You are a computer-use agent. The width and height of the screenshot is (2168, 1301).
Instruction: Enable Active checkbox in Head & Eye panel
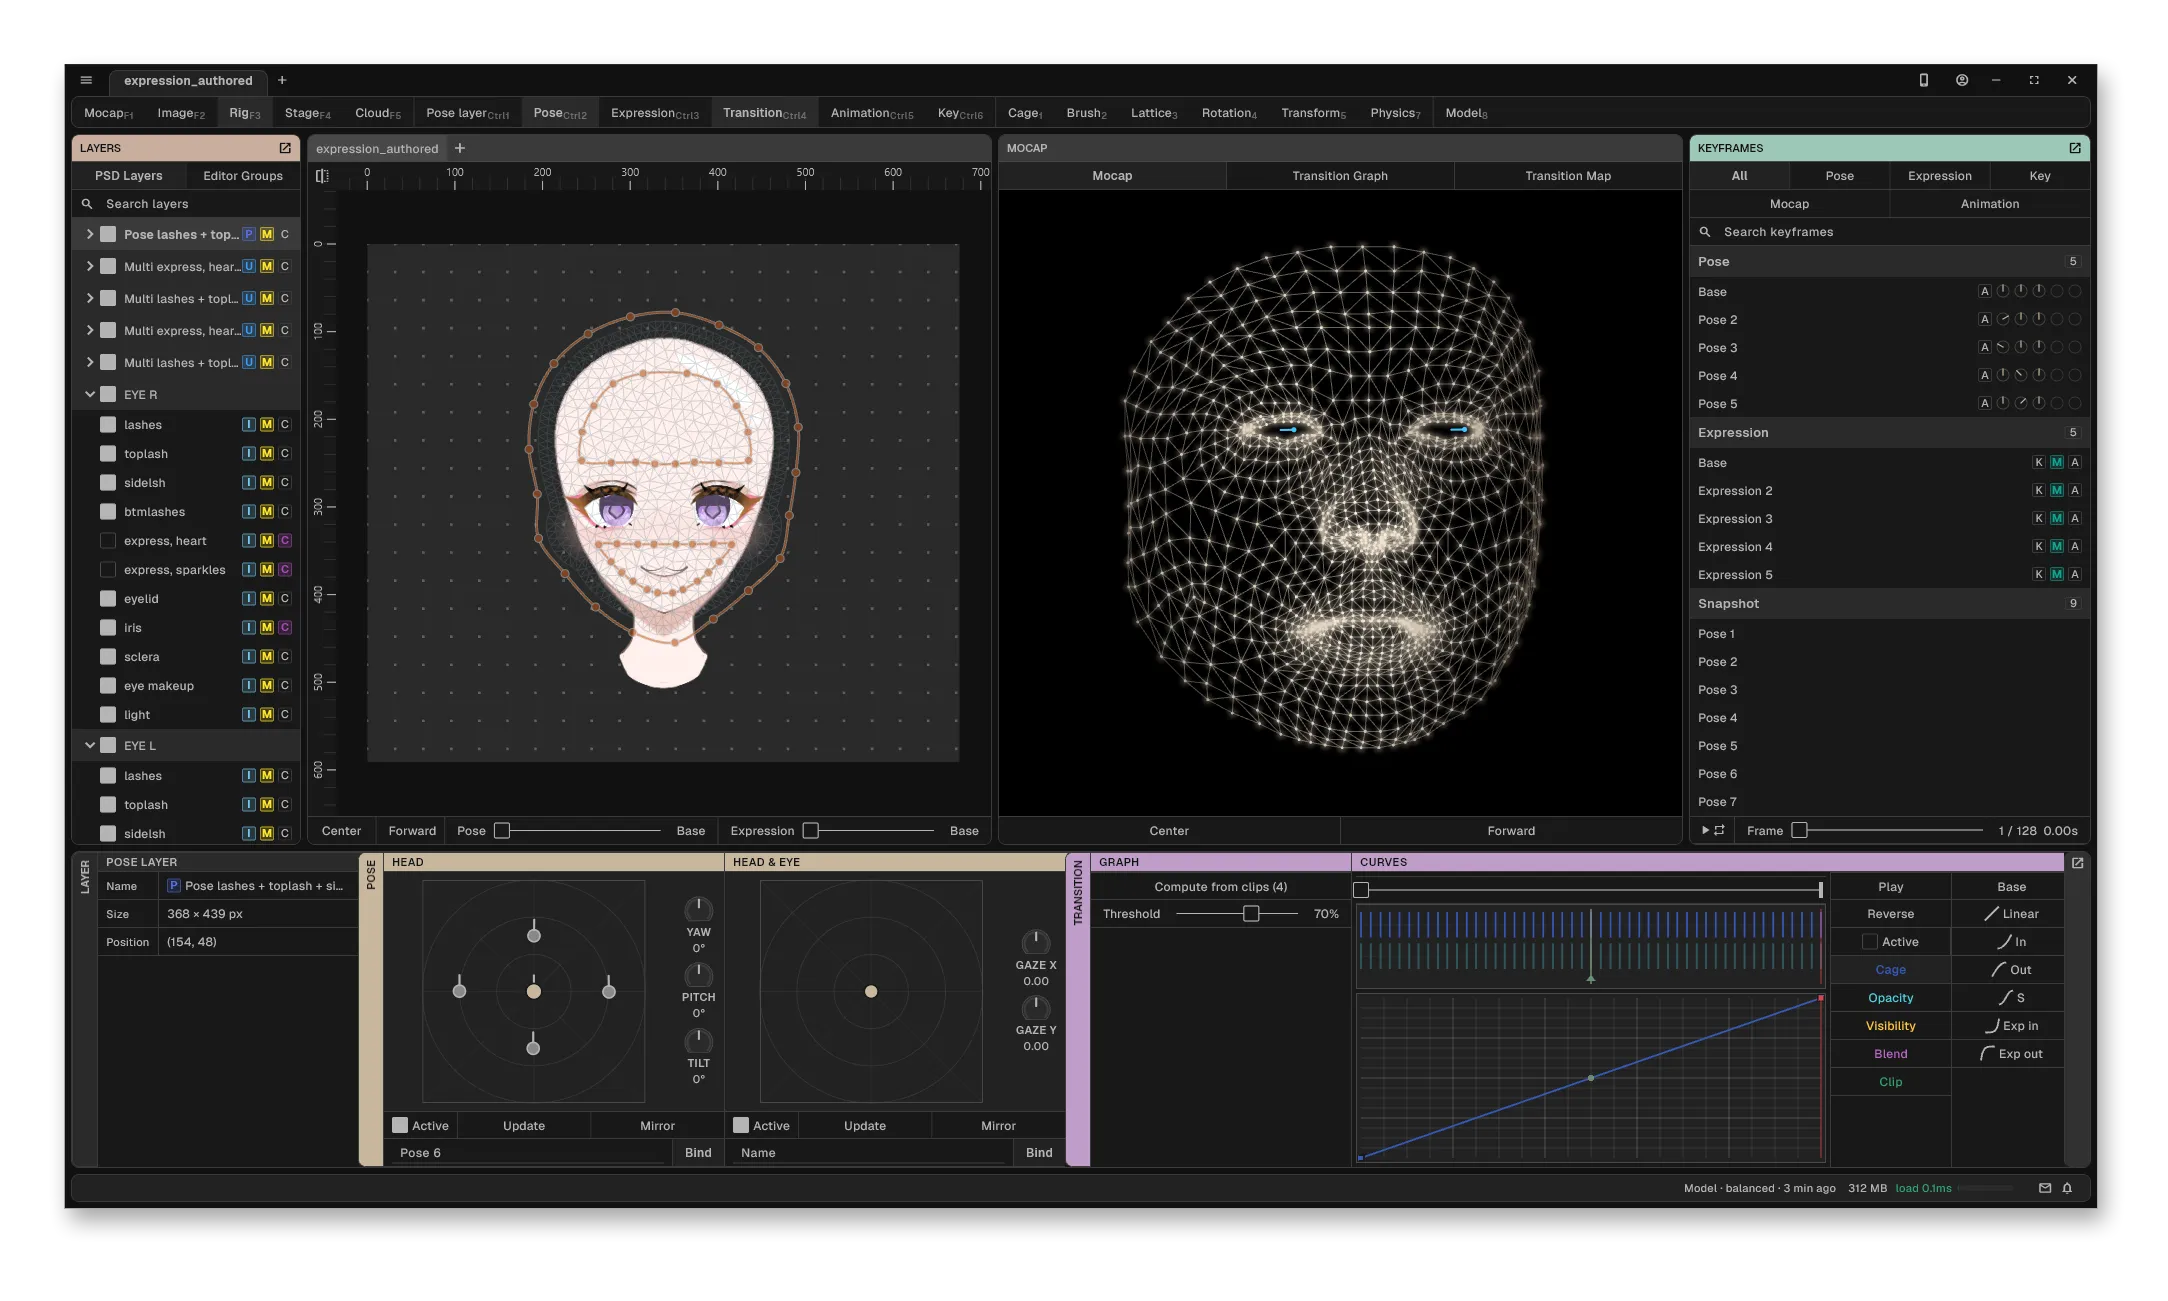pos(741,1125)
